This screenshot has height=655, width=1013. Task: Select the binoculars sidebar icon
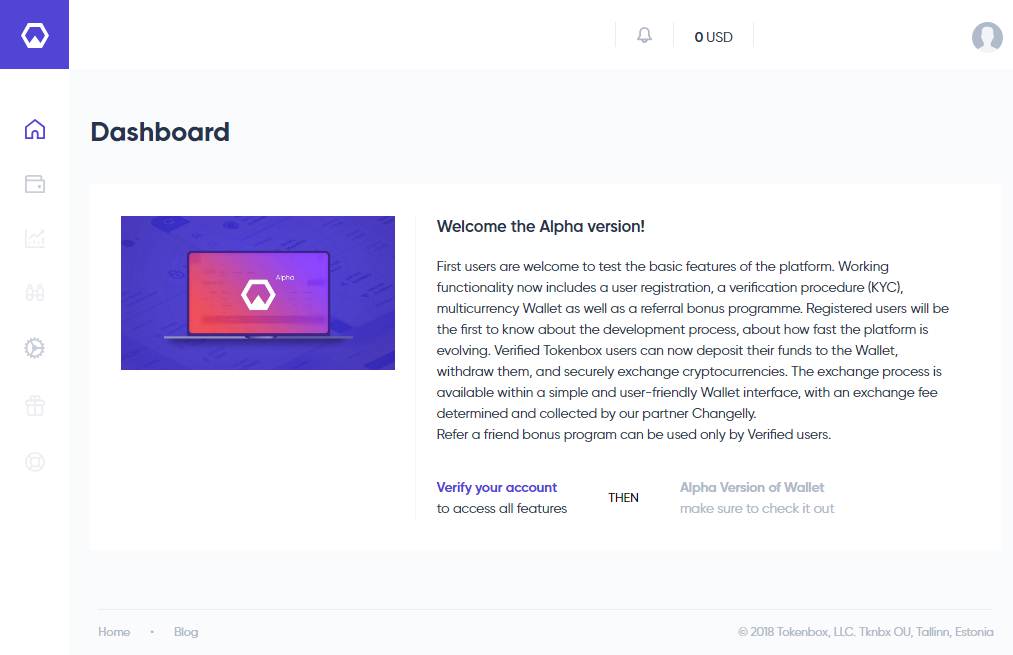[x=35, y=293]
